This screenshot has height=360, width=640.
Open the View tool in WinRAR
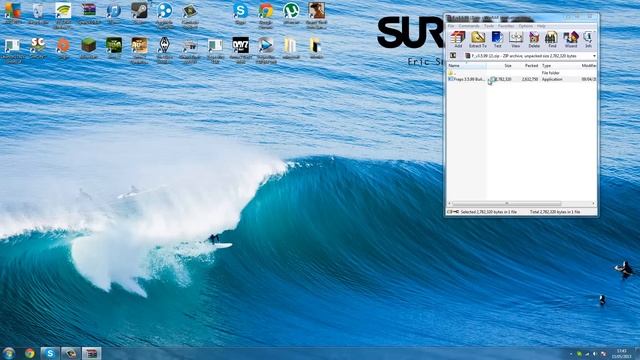click(516, 40)
